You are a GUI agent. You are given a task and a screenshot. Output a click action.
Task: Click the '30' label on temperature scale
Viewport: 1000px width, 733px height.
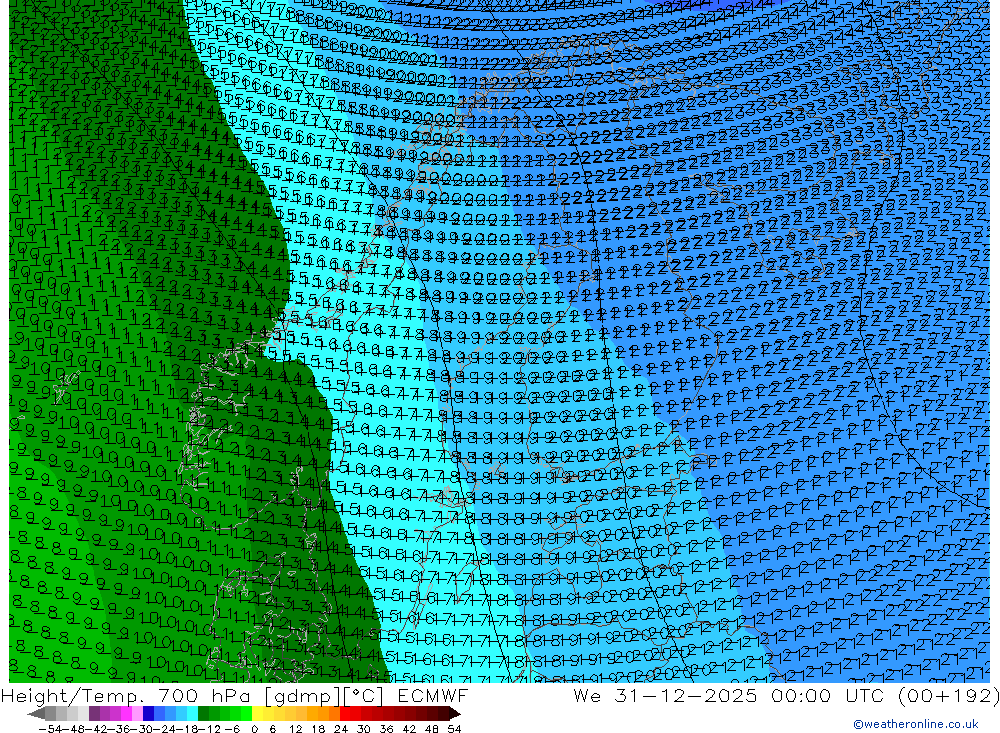tap(364, 729)
